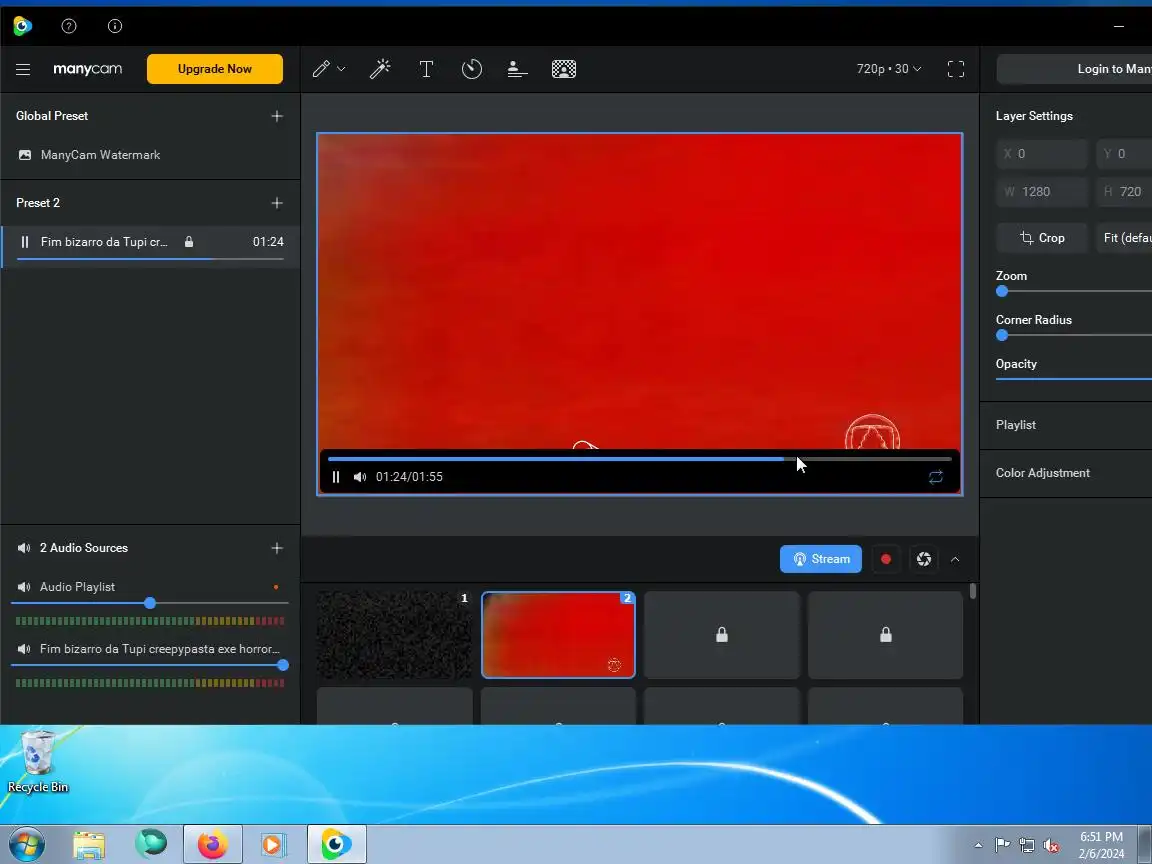Click the width field showing 1280
The width and height of the screenshot is (1152, 864).
tap(1041, 192)
